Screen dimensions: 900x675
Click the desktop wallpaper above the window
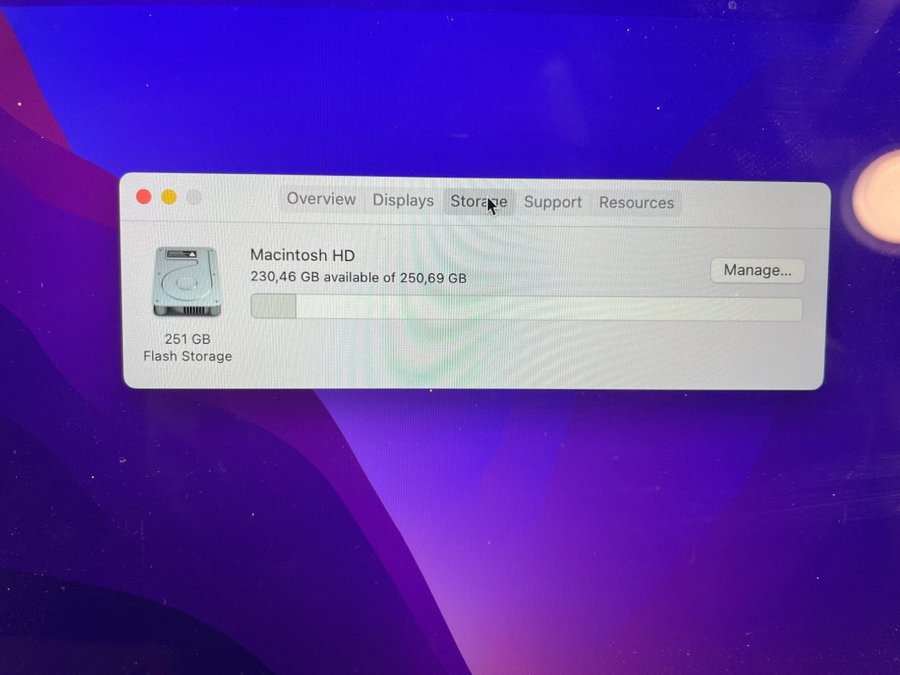(x=450, y=90)
